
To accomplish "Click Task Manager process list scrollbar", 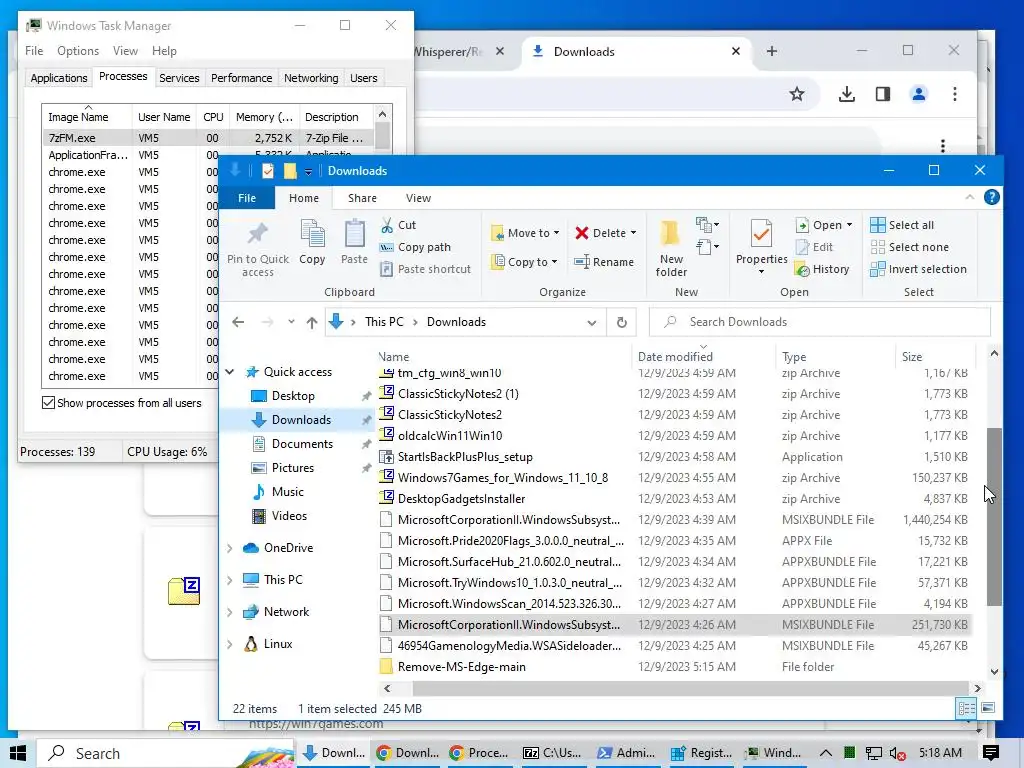I will click(x=383, y=137).
